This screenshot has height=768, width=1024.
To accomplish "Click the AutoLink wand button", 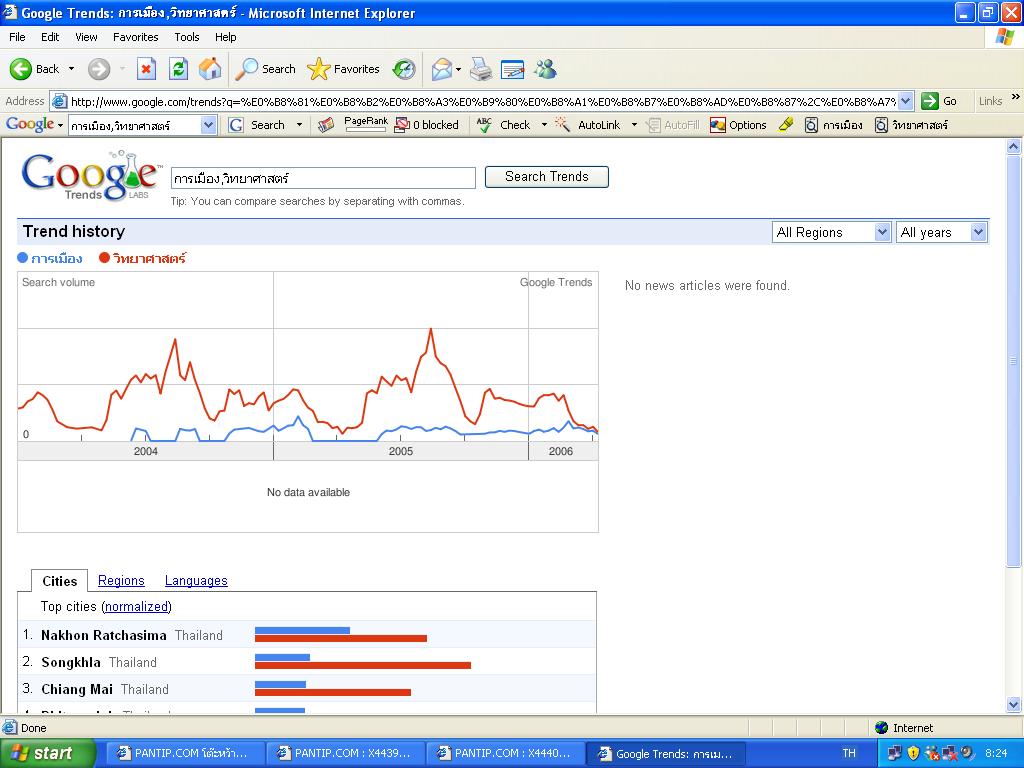I will coord(588,125).
